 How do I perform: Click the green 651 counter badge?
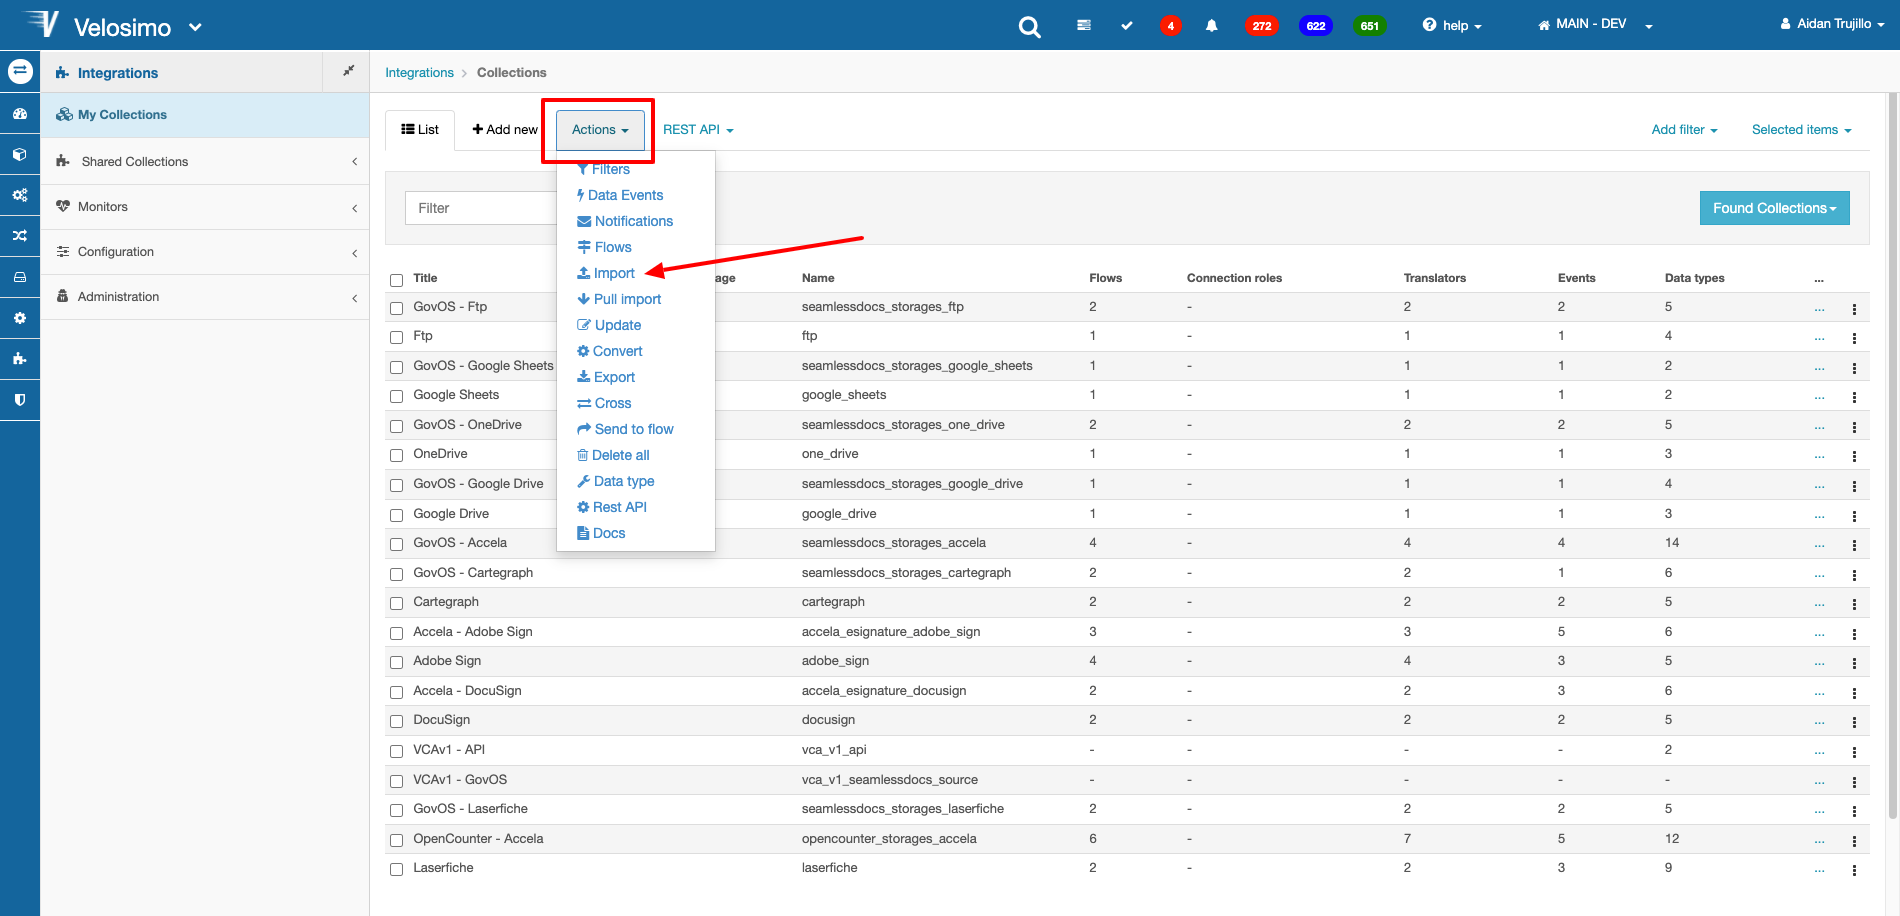(x=1369, y=26)
